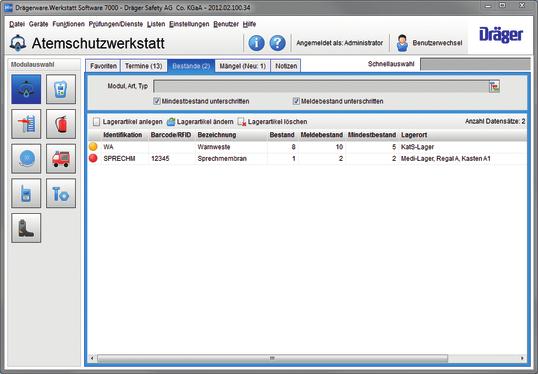Toggle Mindestbestand unterschritten checkbox
538x374 pixels.
157,101
